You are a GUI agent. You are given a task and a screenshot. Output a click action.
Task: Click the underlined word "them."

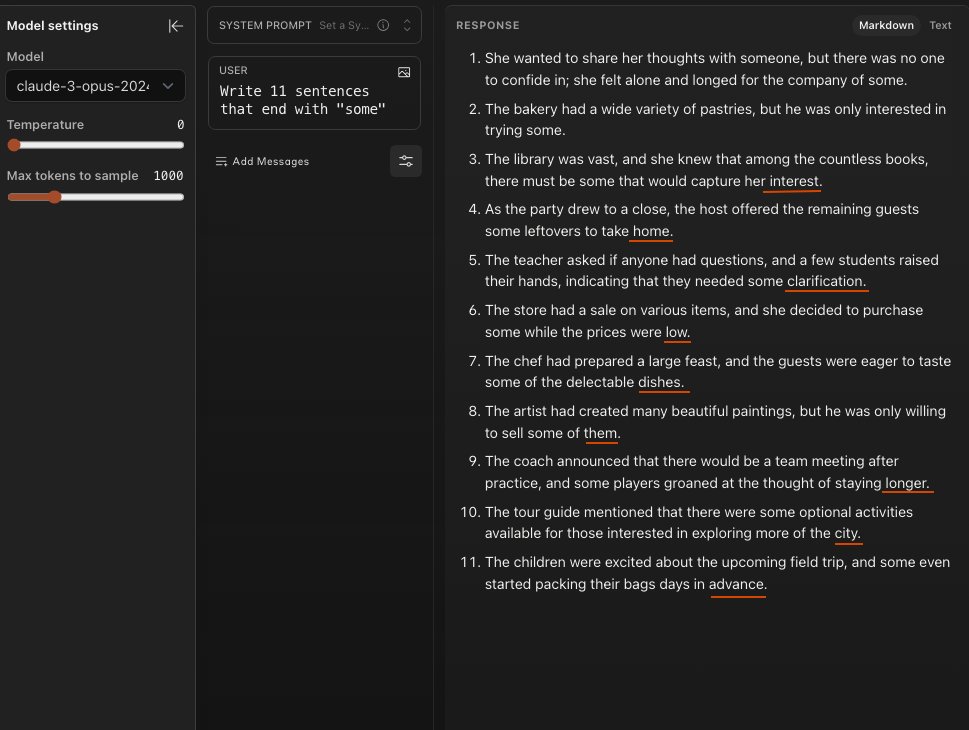(x=602, y=433)
